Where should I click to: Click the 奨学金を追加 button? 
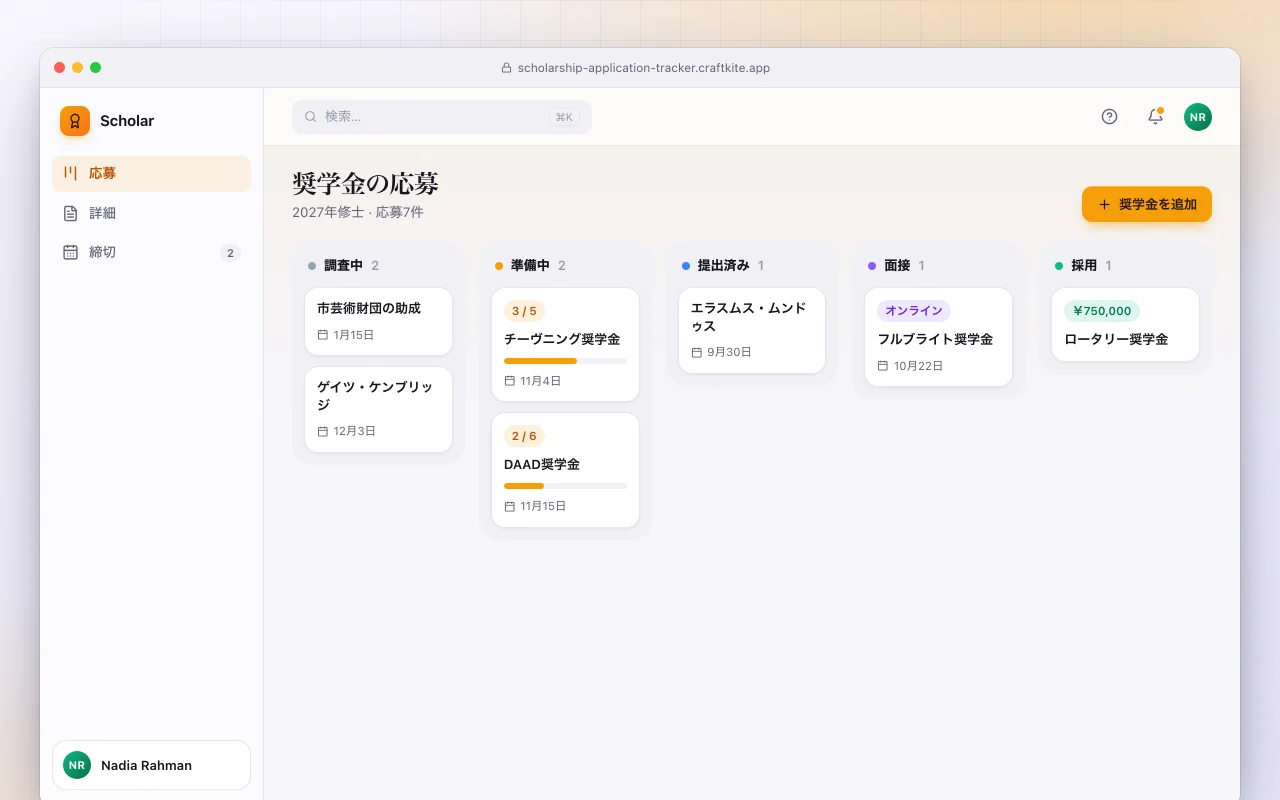[x=1147, y=204]
